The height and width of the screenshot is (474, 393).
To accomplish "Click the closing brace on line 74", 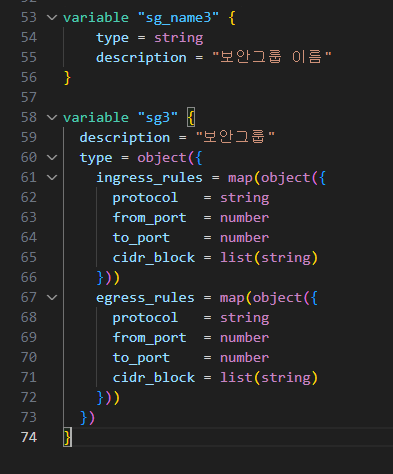I will (67, 437).
